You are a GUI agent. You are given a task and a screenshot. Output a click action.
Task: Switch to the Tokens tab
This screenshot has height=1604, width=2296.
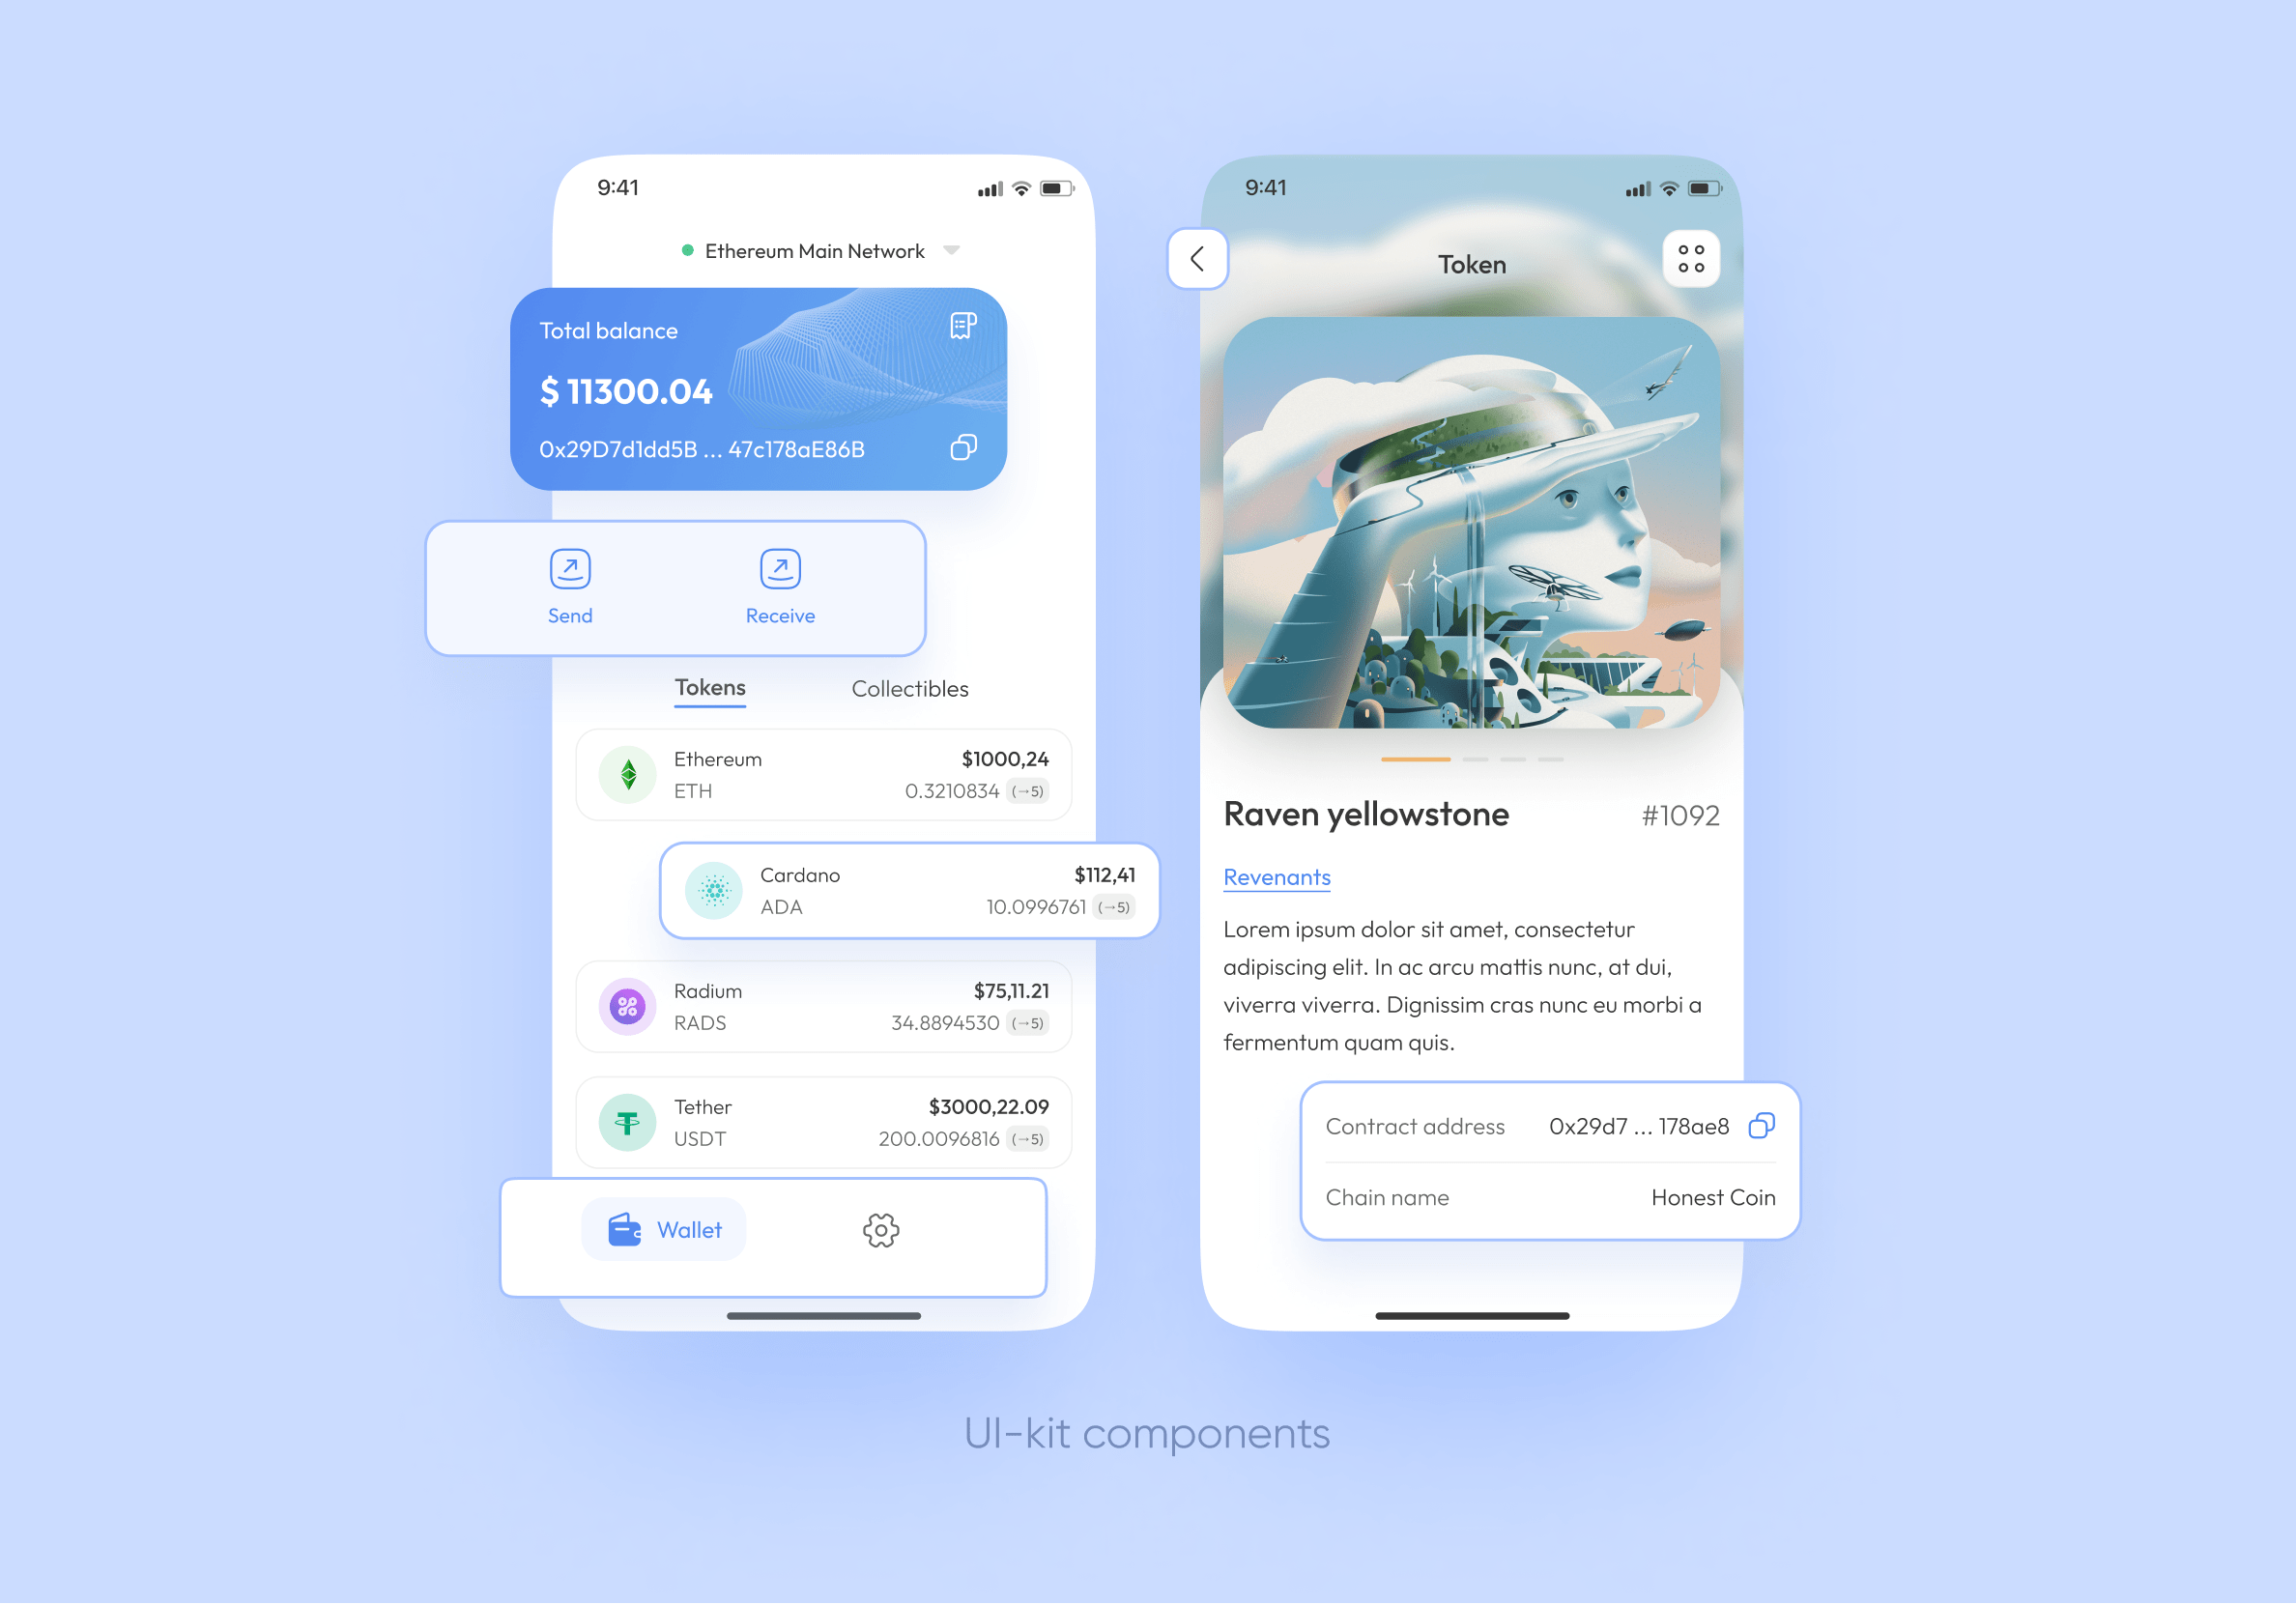tap(706, 686)
